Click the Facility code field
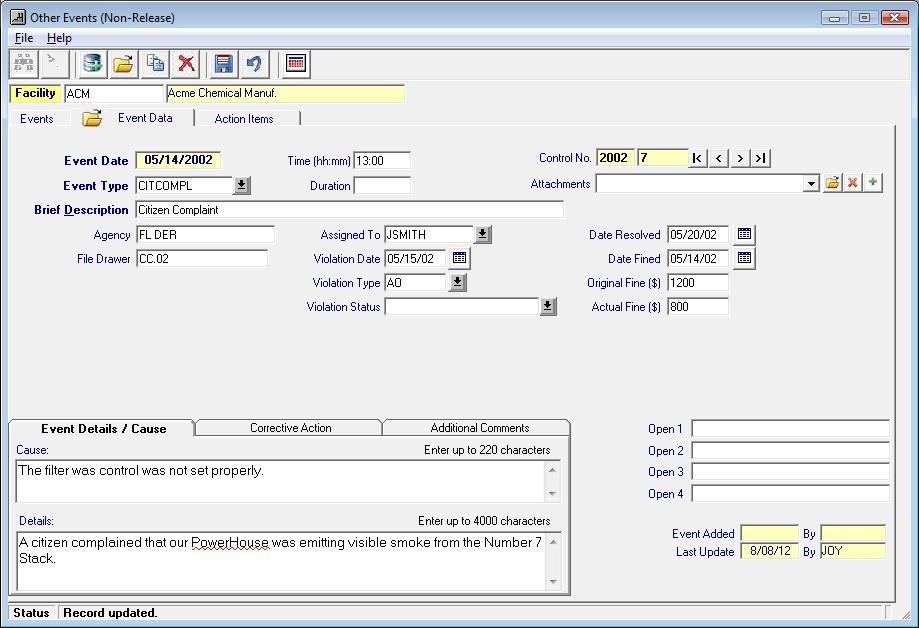This screenshot has width=919, height=628. [114, 94]
